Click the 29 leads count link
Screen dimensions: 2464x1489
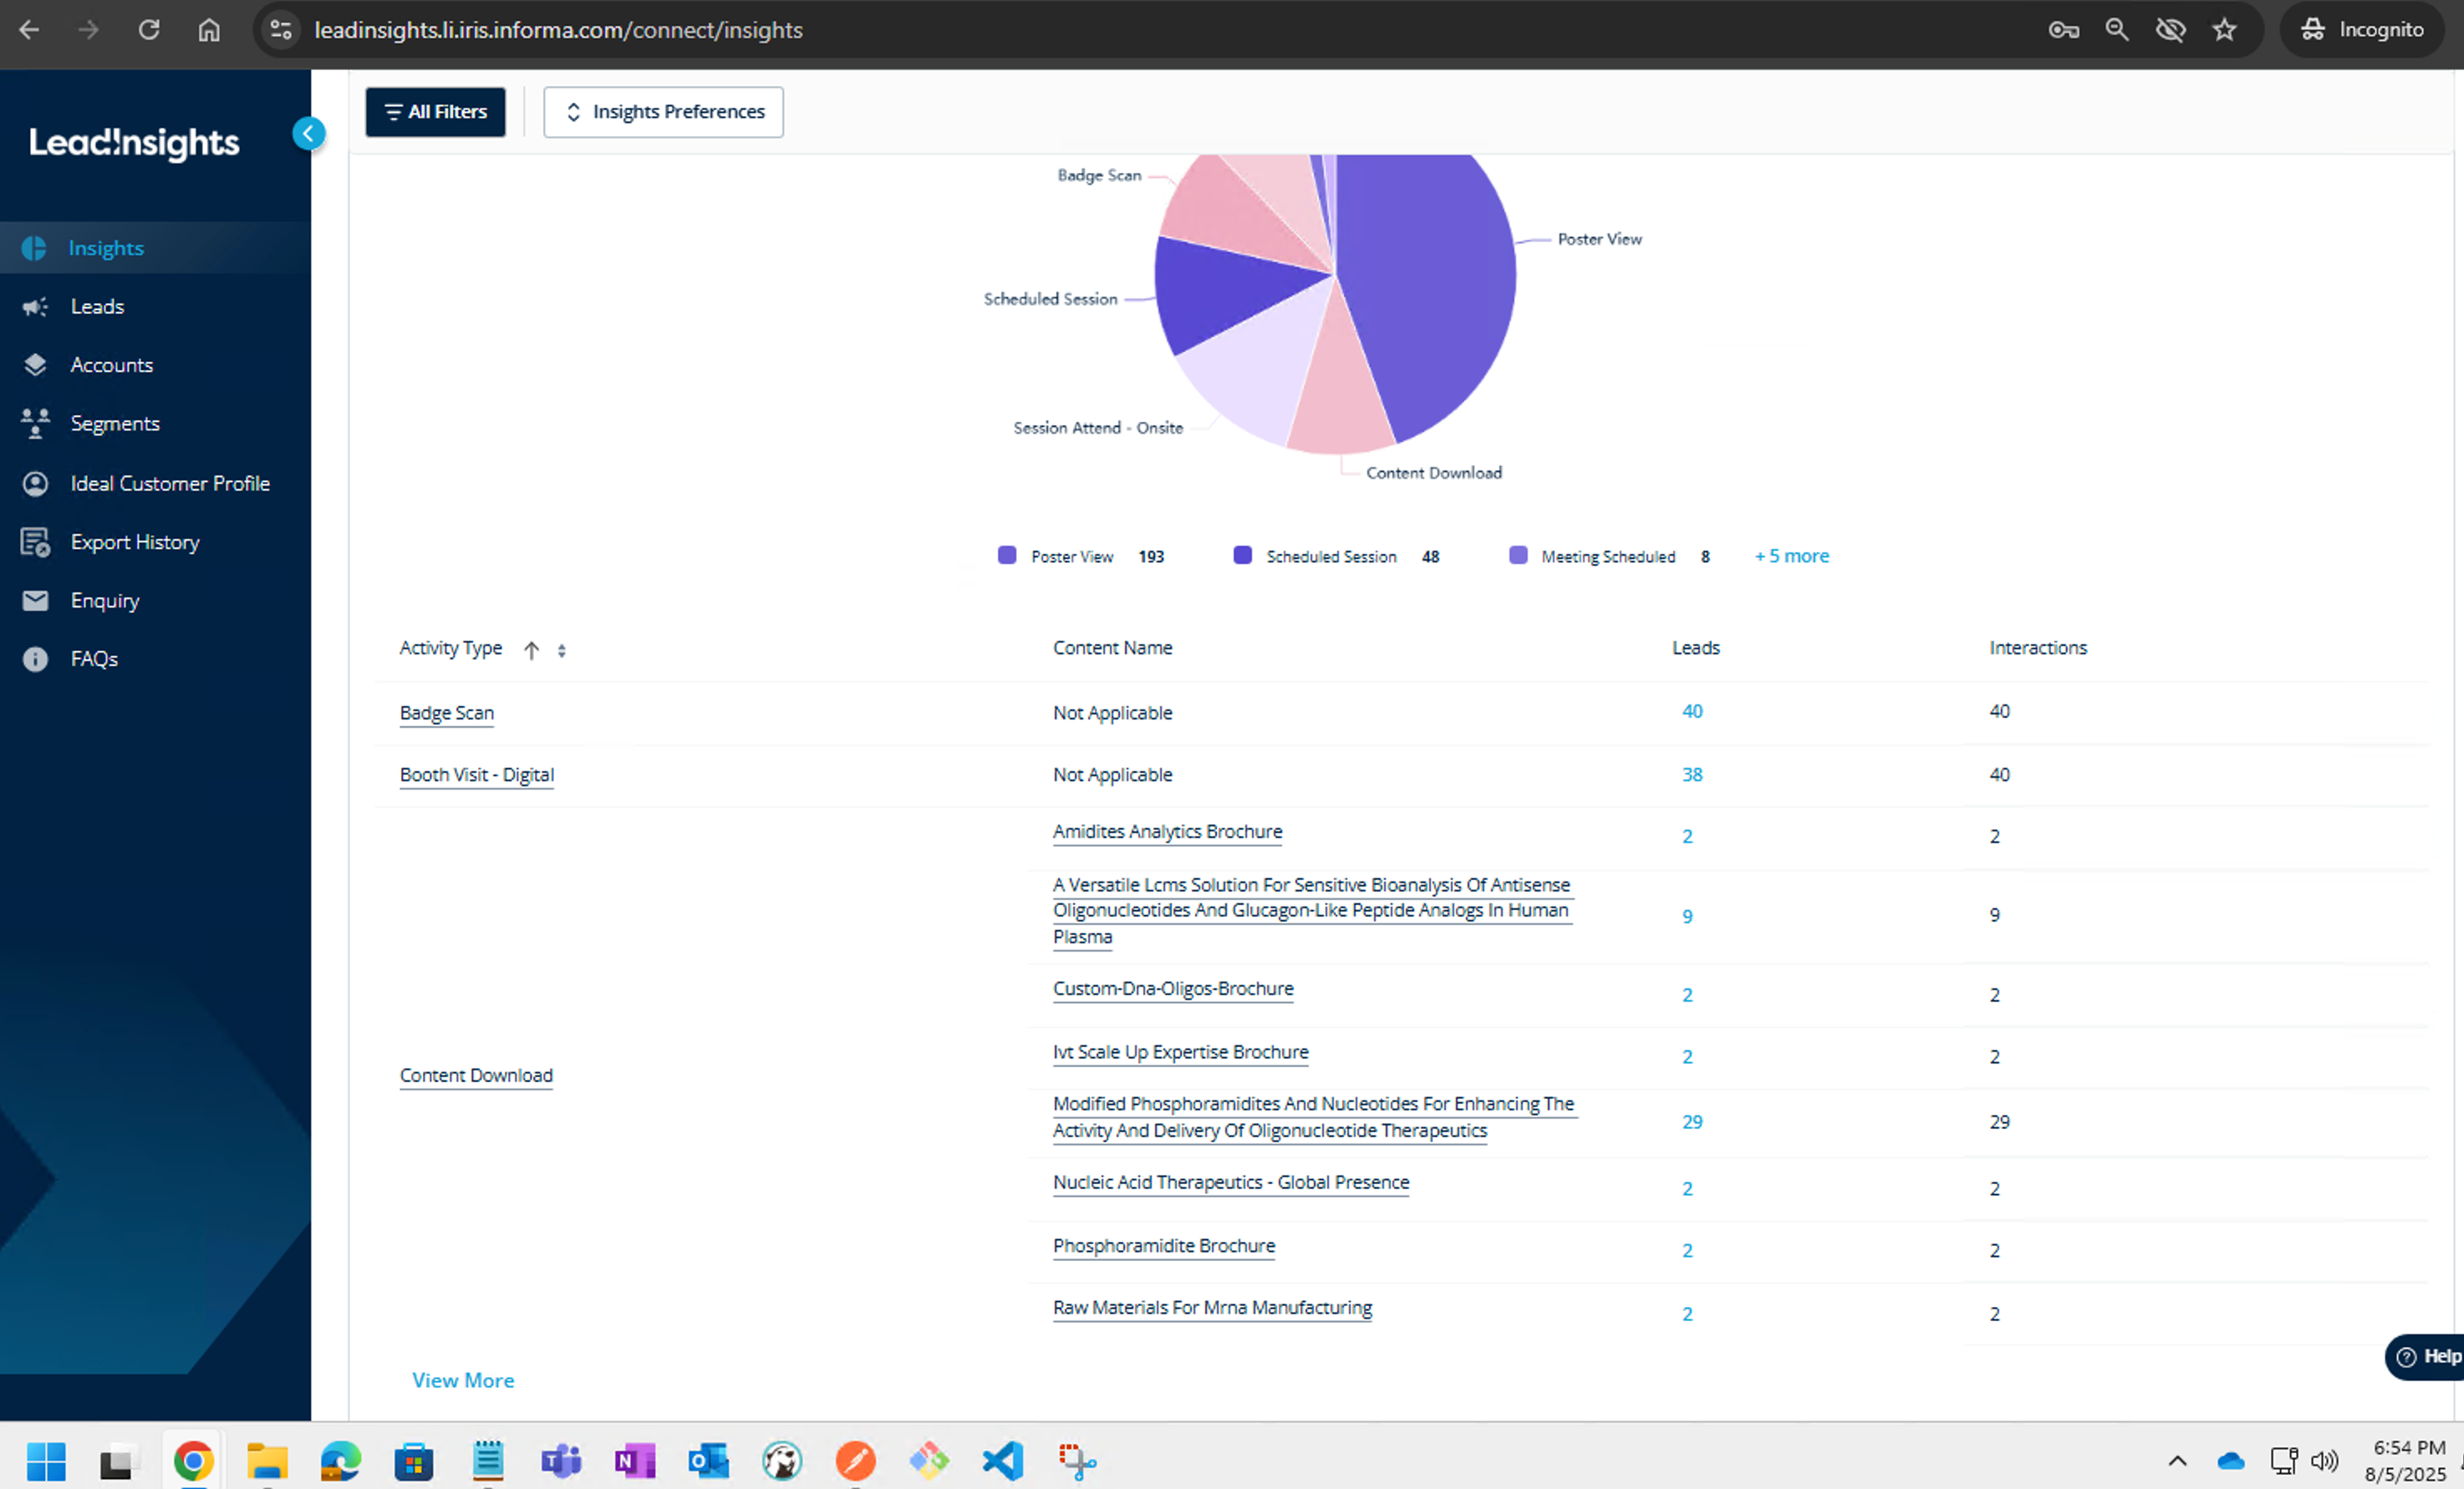tap(1692, 1122)
